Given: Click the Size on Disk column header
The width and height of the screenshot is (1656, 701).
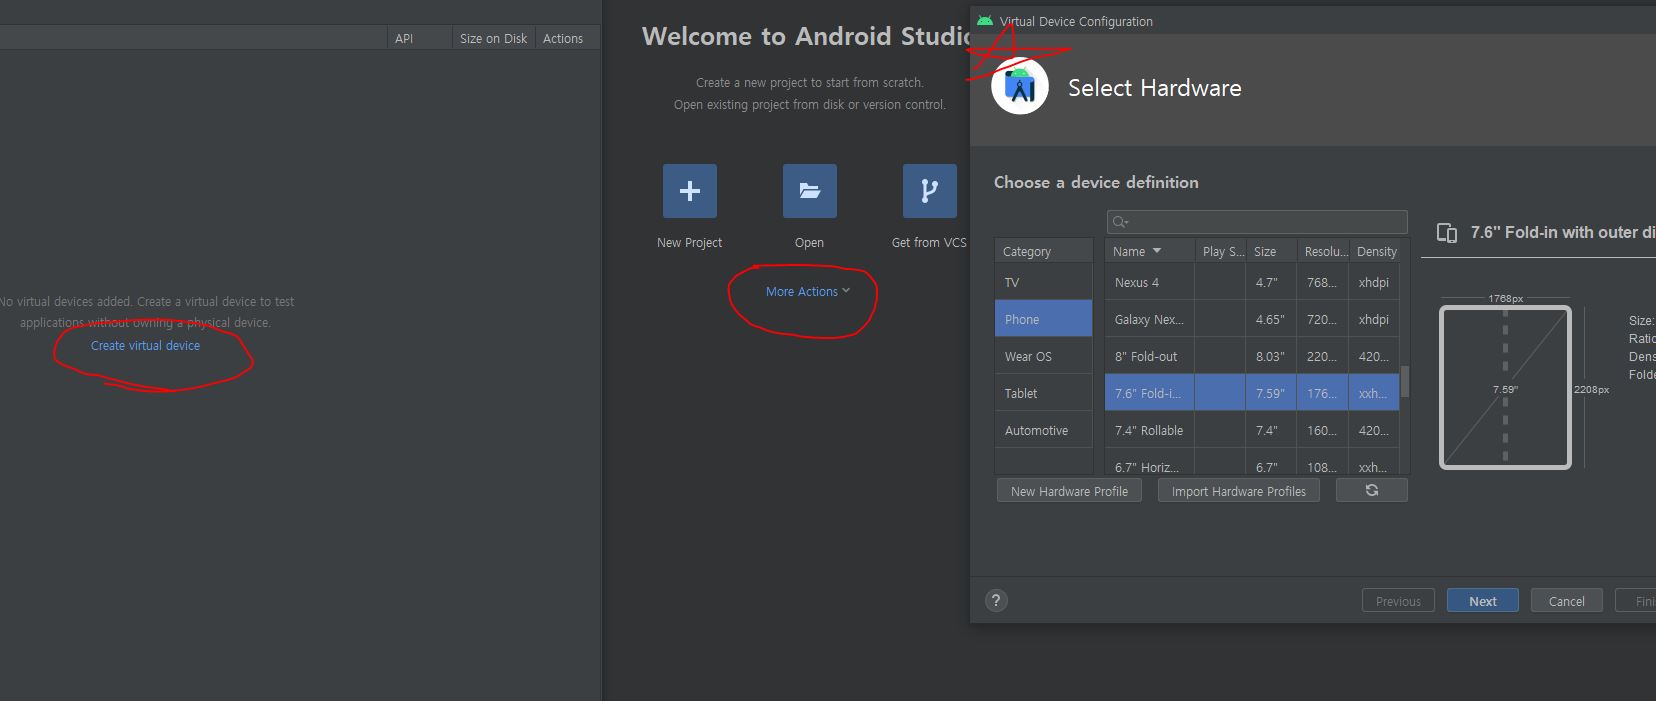Looking at the screenshot, I should pyautogui.click(x=493, y=38).
